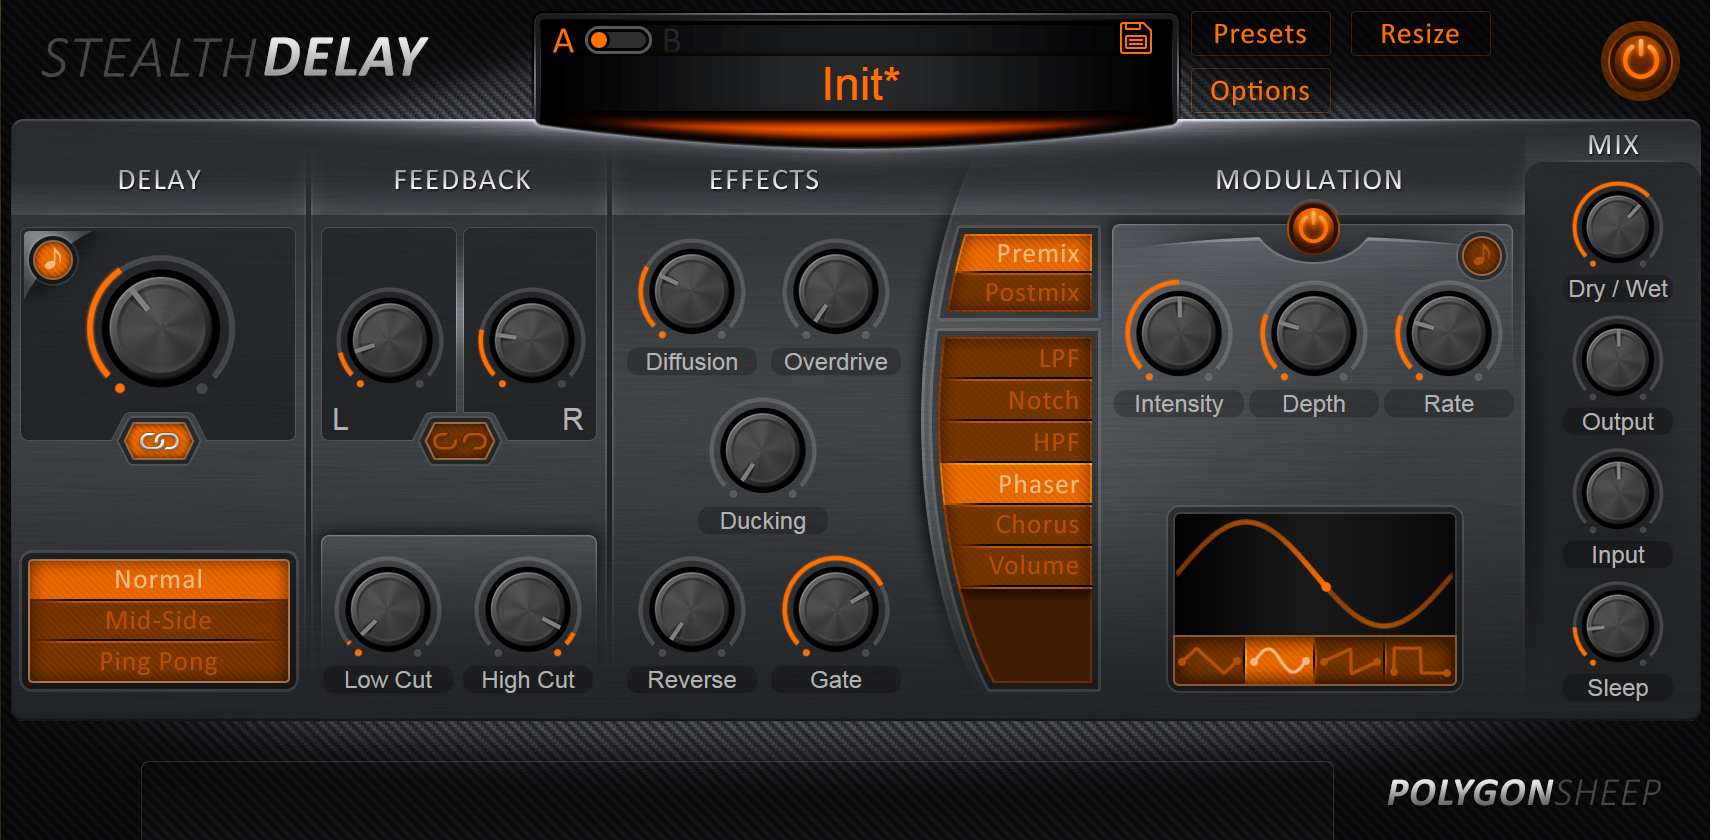The image size is (1710, 840).
Task: Click the feedback L/R link icon
Action: pos(460,441)
